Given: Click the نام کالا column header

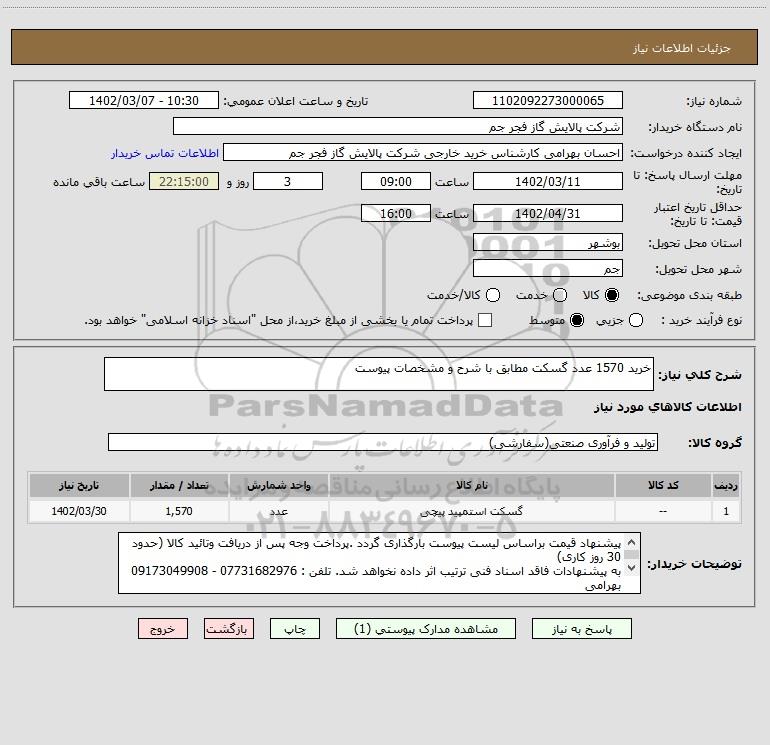Looking at the screenshot, I should (471, 485).
